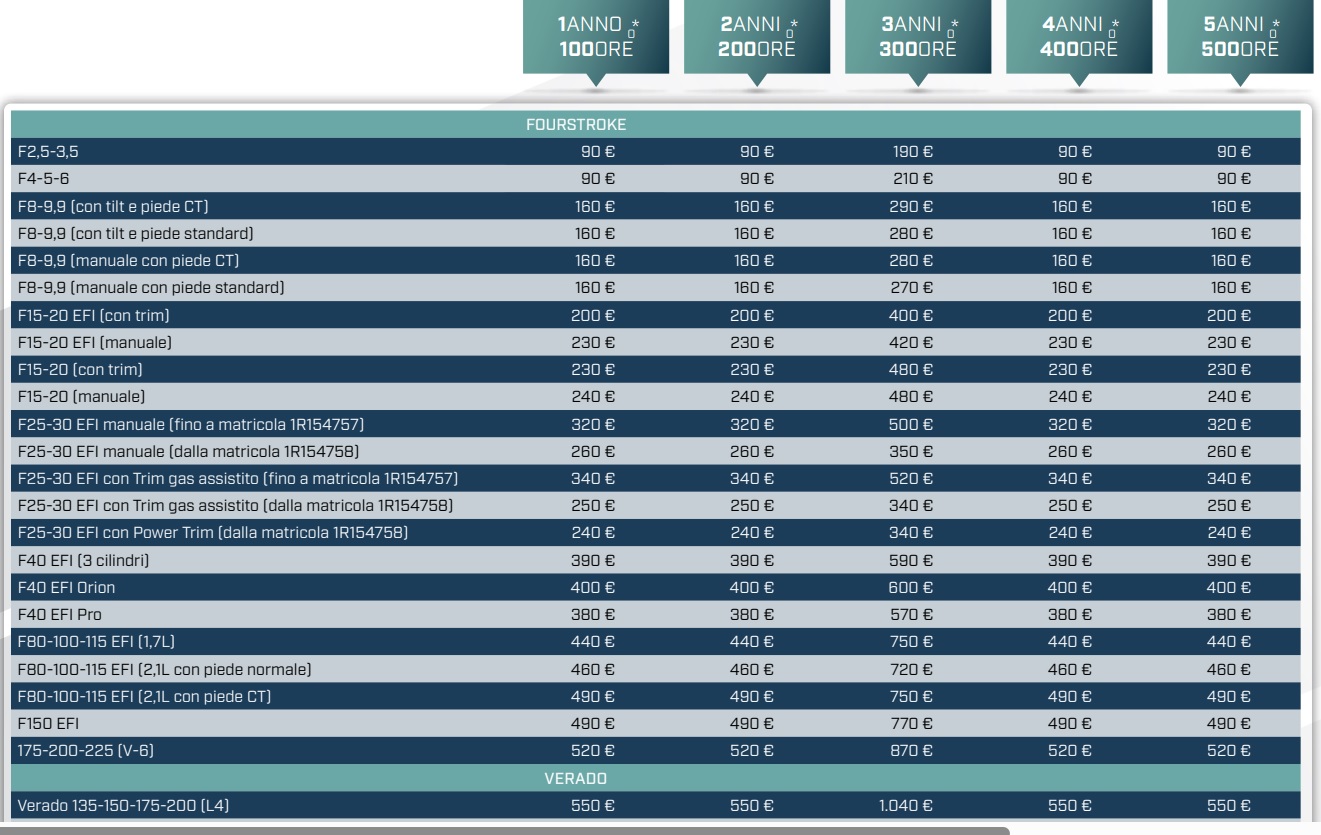
Task: Select the F15-20 EFI (con trim) label
Action: pyautogui.click(x=96, y=316)
